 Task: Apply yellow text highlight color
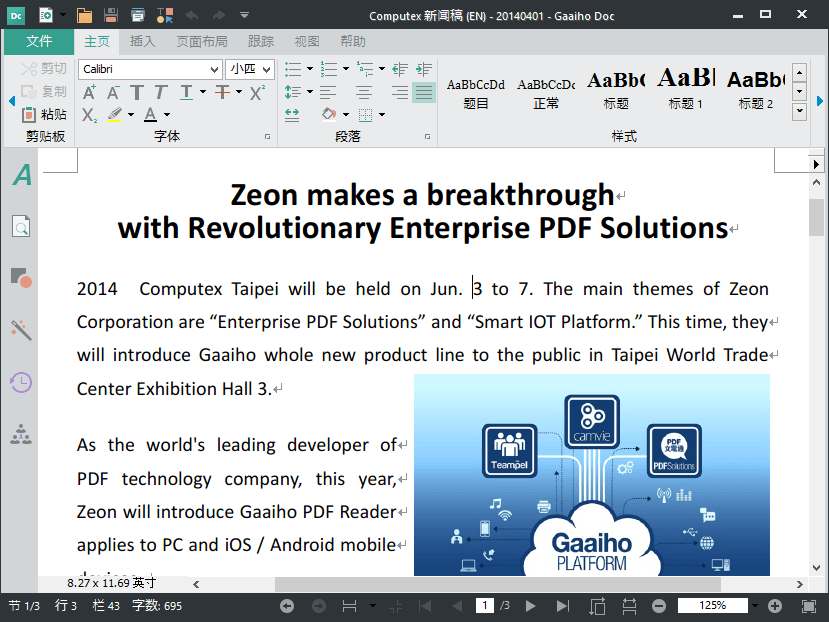point(115,114)
